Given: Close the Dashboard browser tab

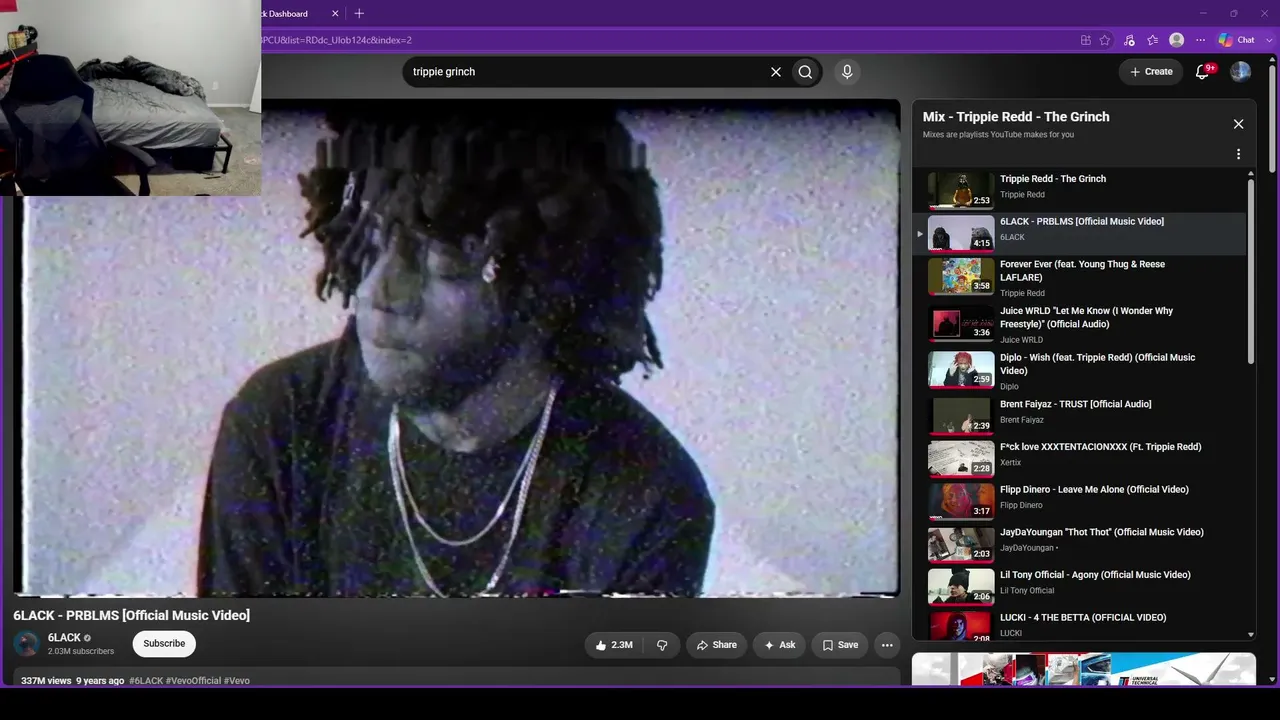Looking at the screenshot, I should pyautogui.click(x=335, y=13).
